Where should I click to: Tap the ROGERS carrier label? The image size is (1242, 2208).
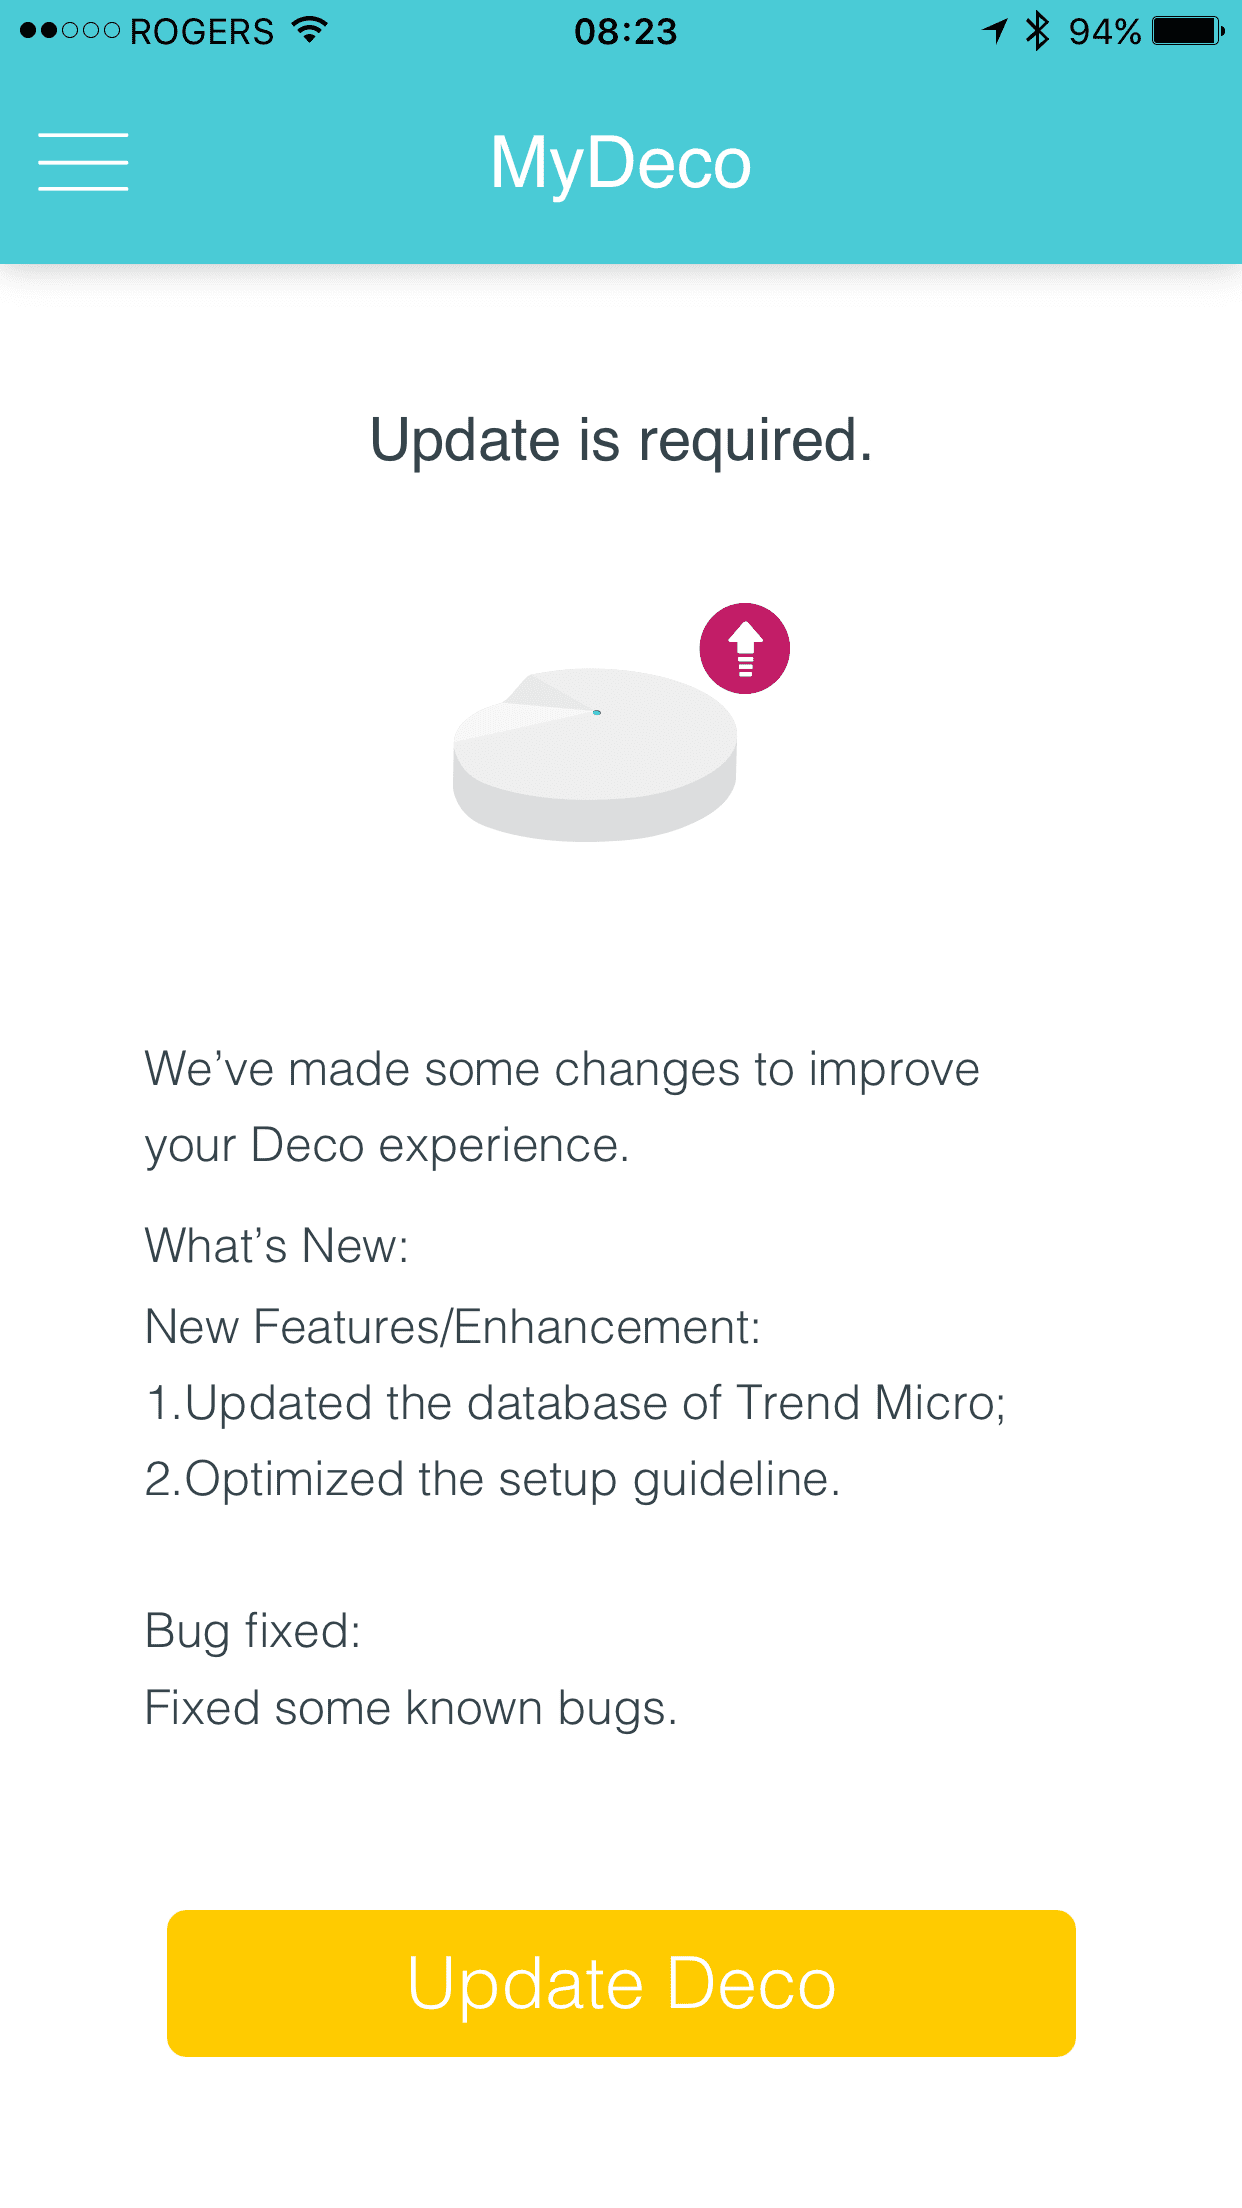(202, 32)
